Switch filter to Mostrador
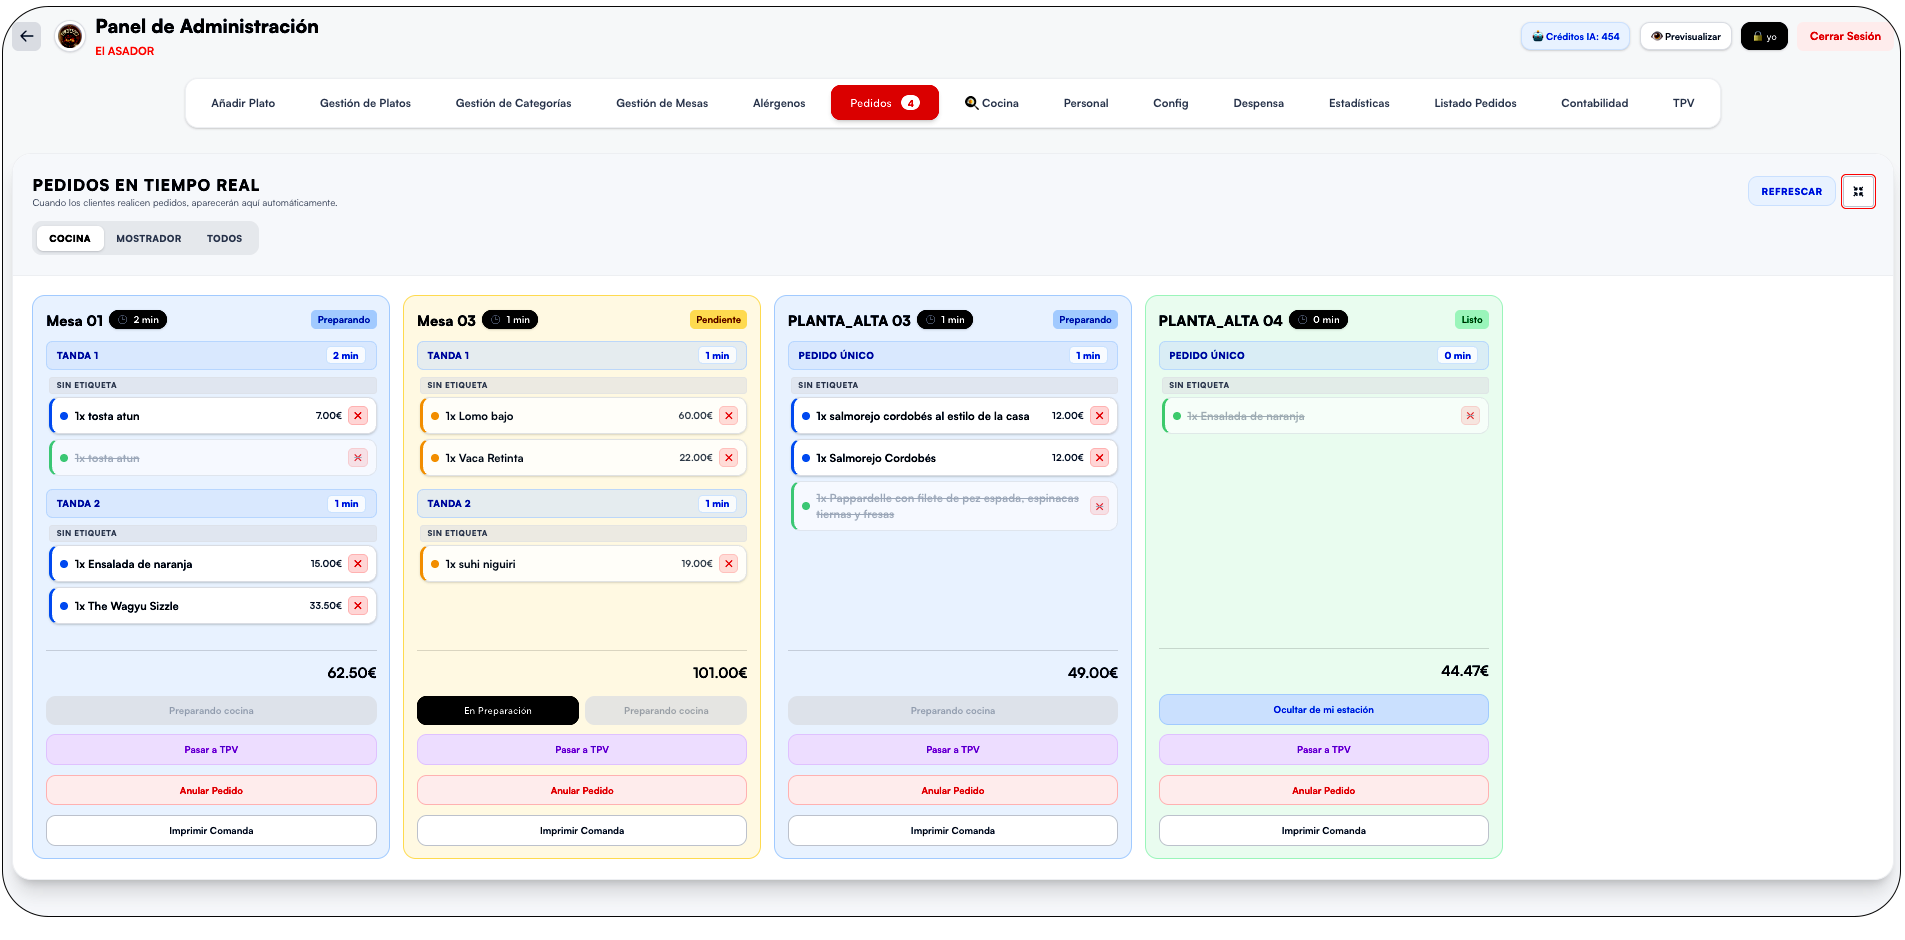Screen dimensions: 1905x940 point(149,238)
